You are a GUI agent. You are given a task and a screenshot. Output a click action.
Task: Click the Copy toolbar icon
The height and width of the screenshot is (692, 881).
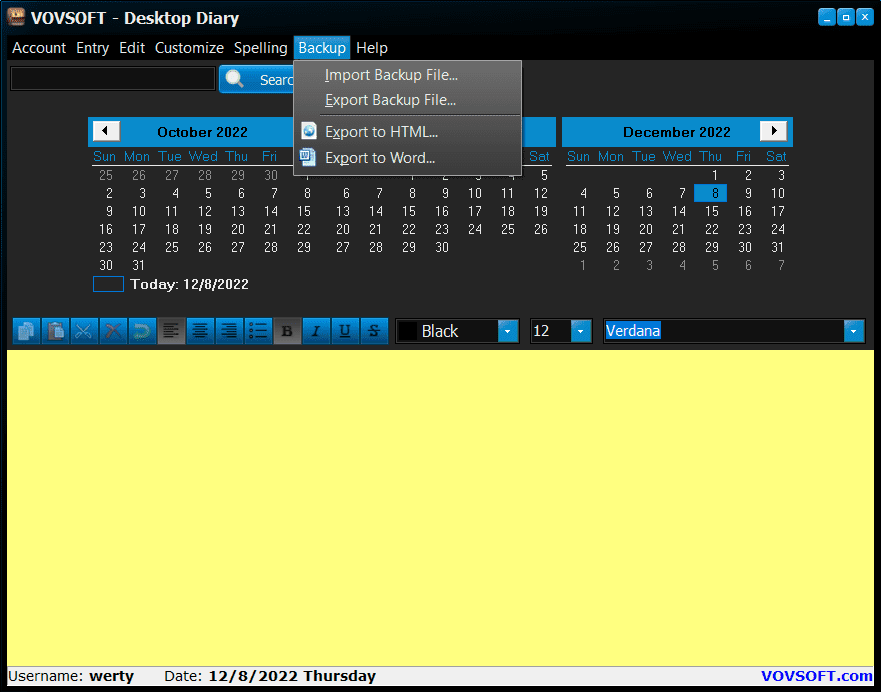[x=26, y=331]
